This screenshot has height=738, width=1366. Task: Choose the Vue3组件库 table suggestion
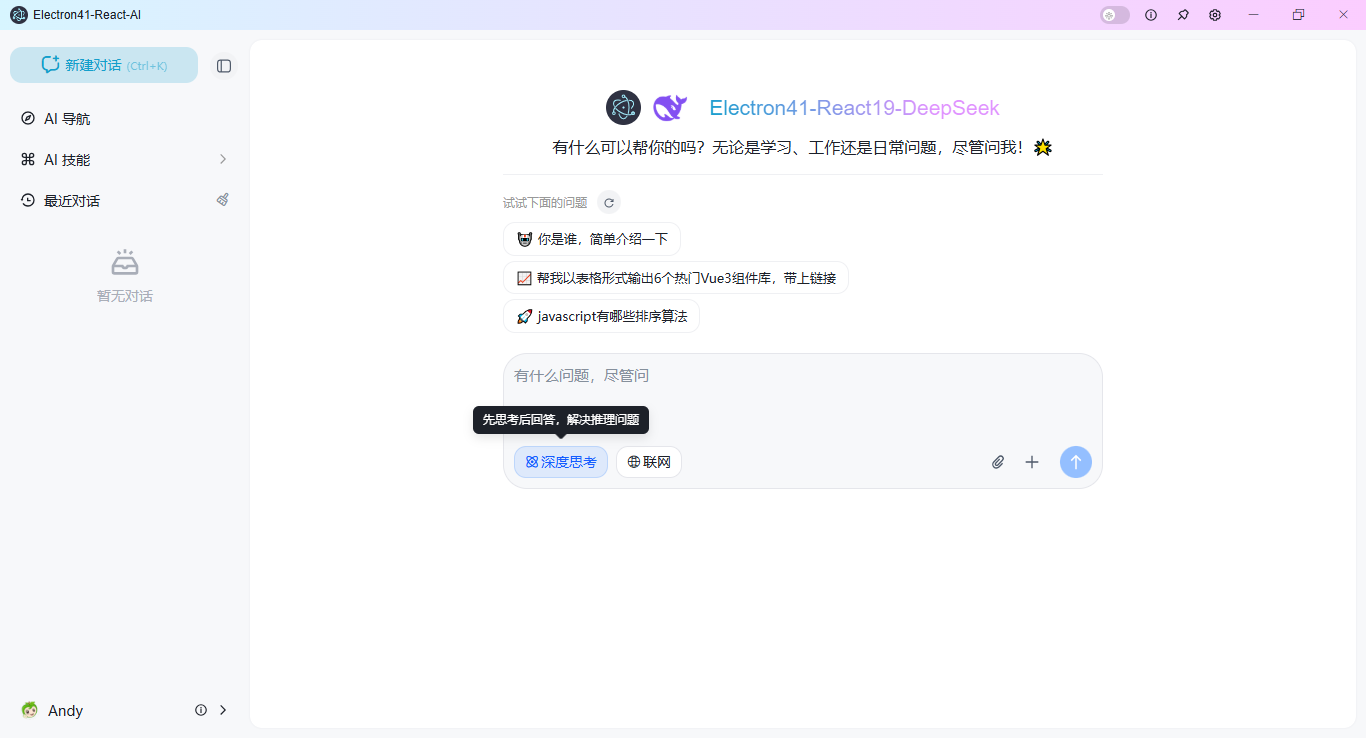pos(676,278)
